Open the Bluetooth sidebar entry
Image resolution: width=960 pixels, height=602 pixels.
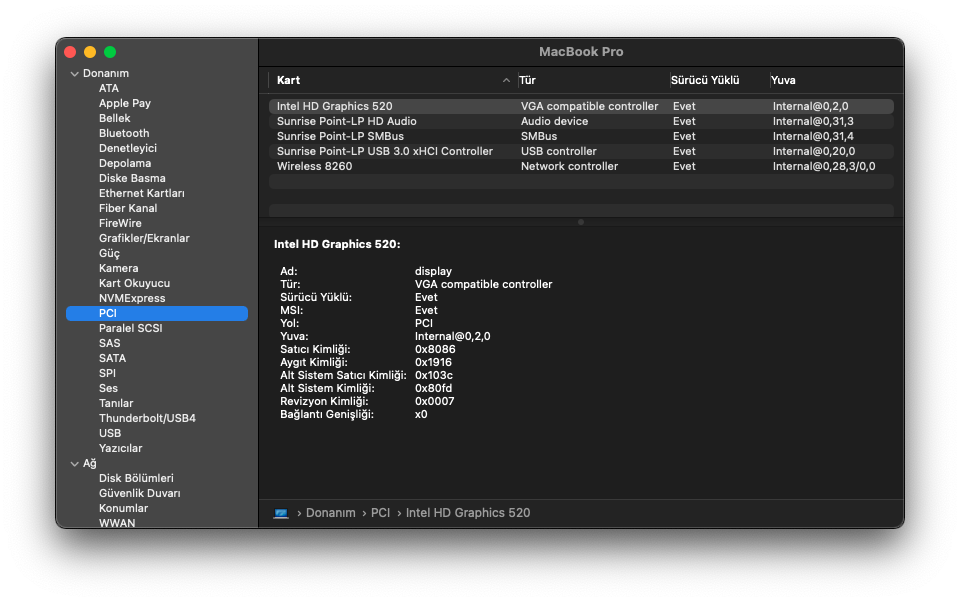[x=124, y=133]
